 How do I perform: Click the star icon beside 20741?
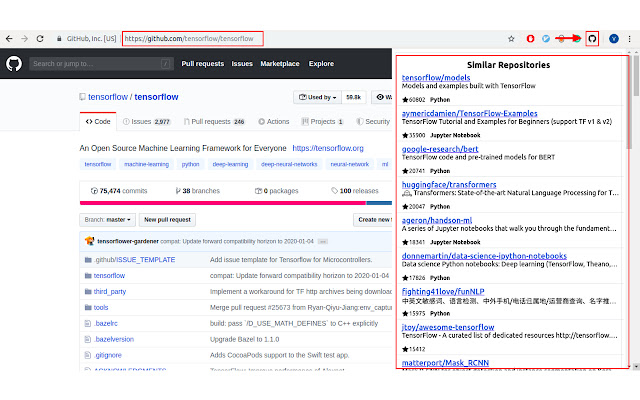click(405, 171)
